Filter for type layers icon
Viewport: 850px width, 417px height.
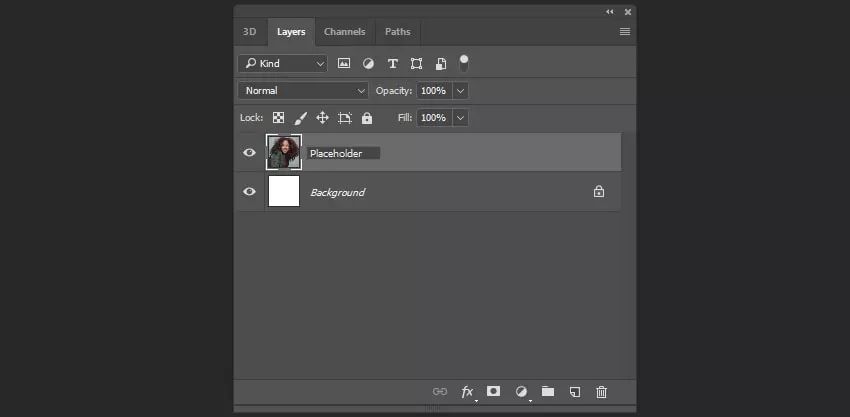(x=392, y=63)
